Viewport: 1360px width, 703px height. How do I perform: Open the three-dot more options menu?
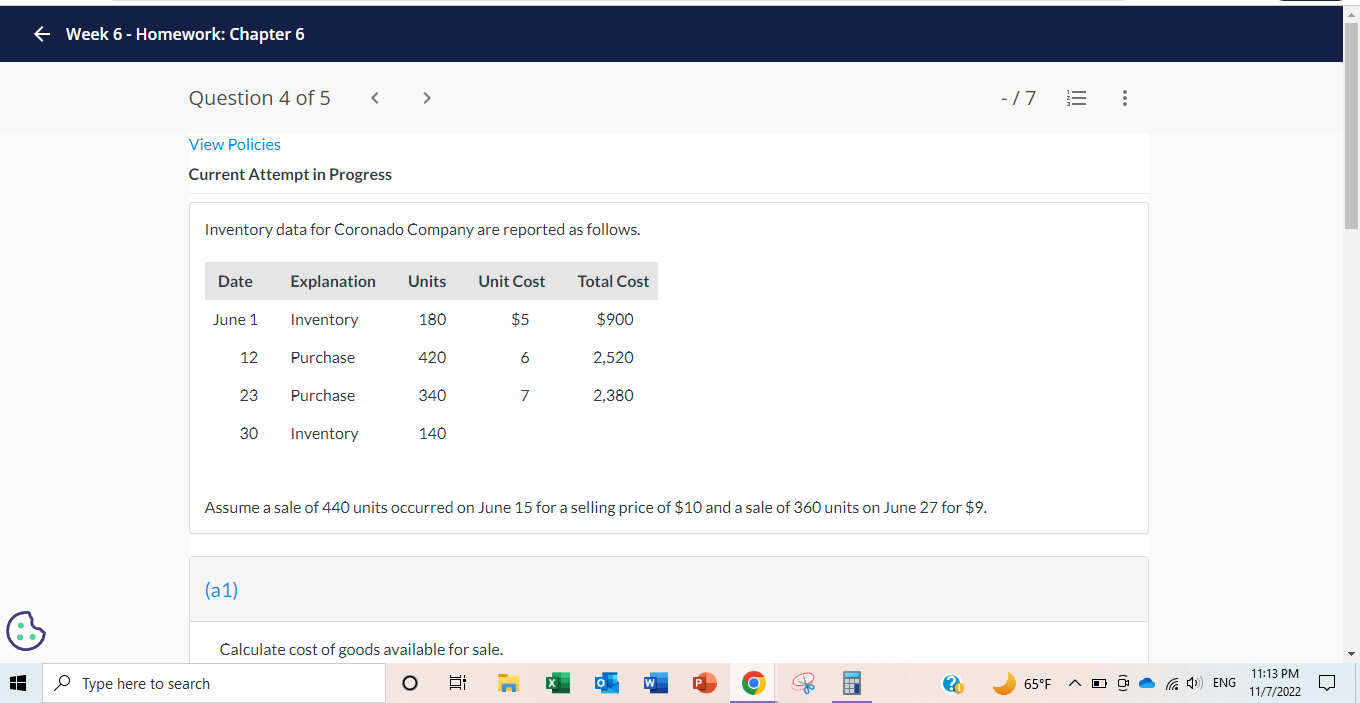pyautogui.click(x=1125, y=98)
